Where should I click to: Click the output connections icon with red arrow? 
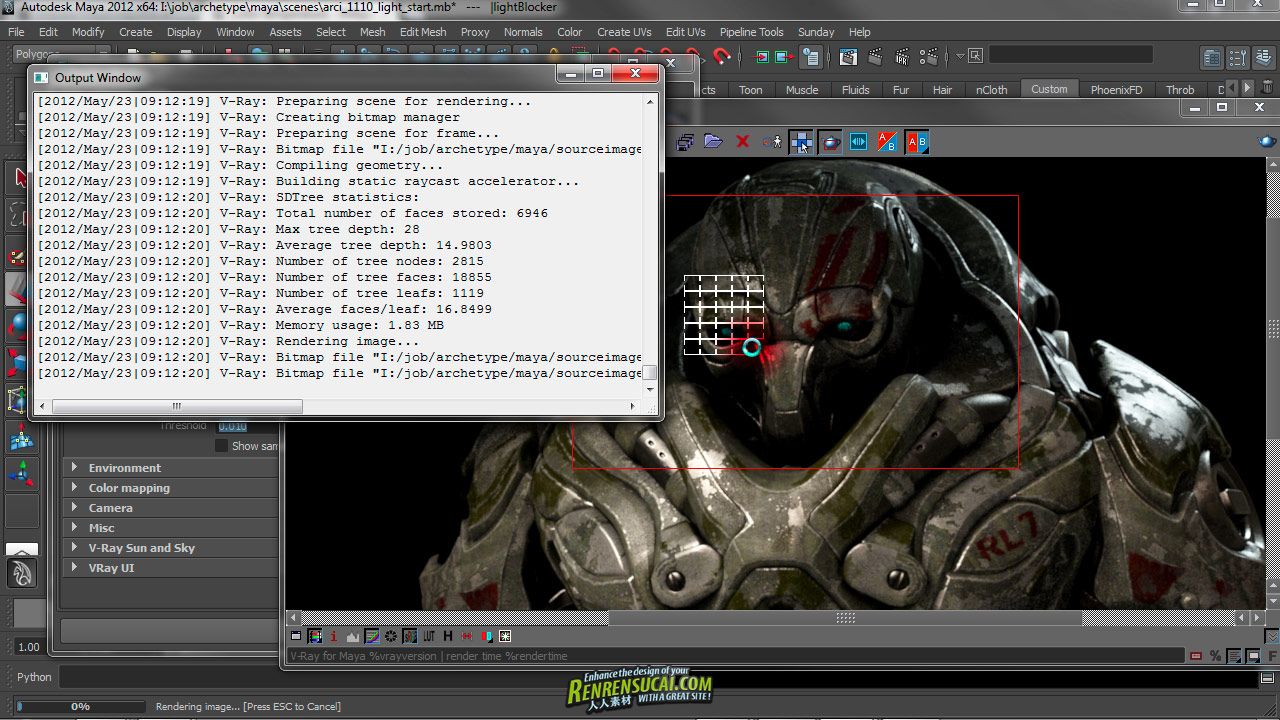pyautogui.click(x=785, y=57)
